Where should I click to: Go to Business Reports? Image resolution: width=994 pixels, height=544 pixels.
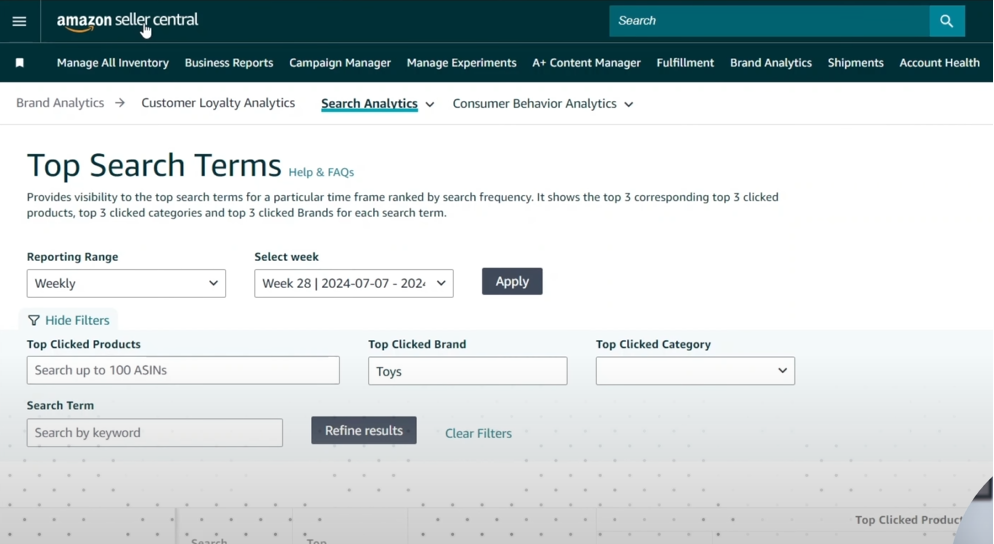point(229,63)
